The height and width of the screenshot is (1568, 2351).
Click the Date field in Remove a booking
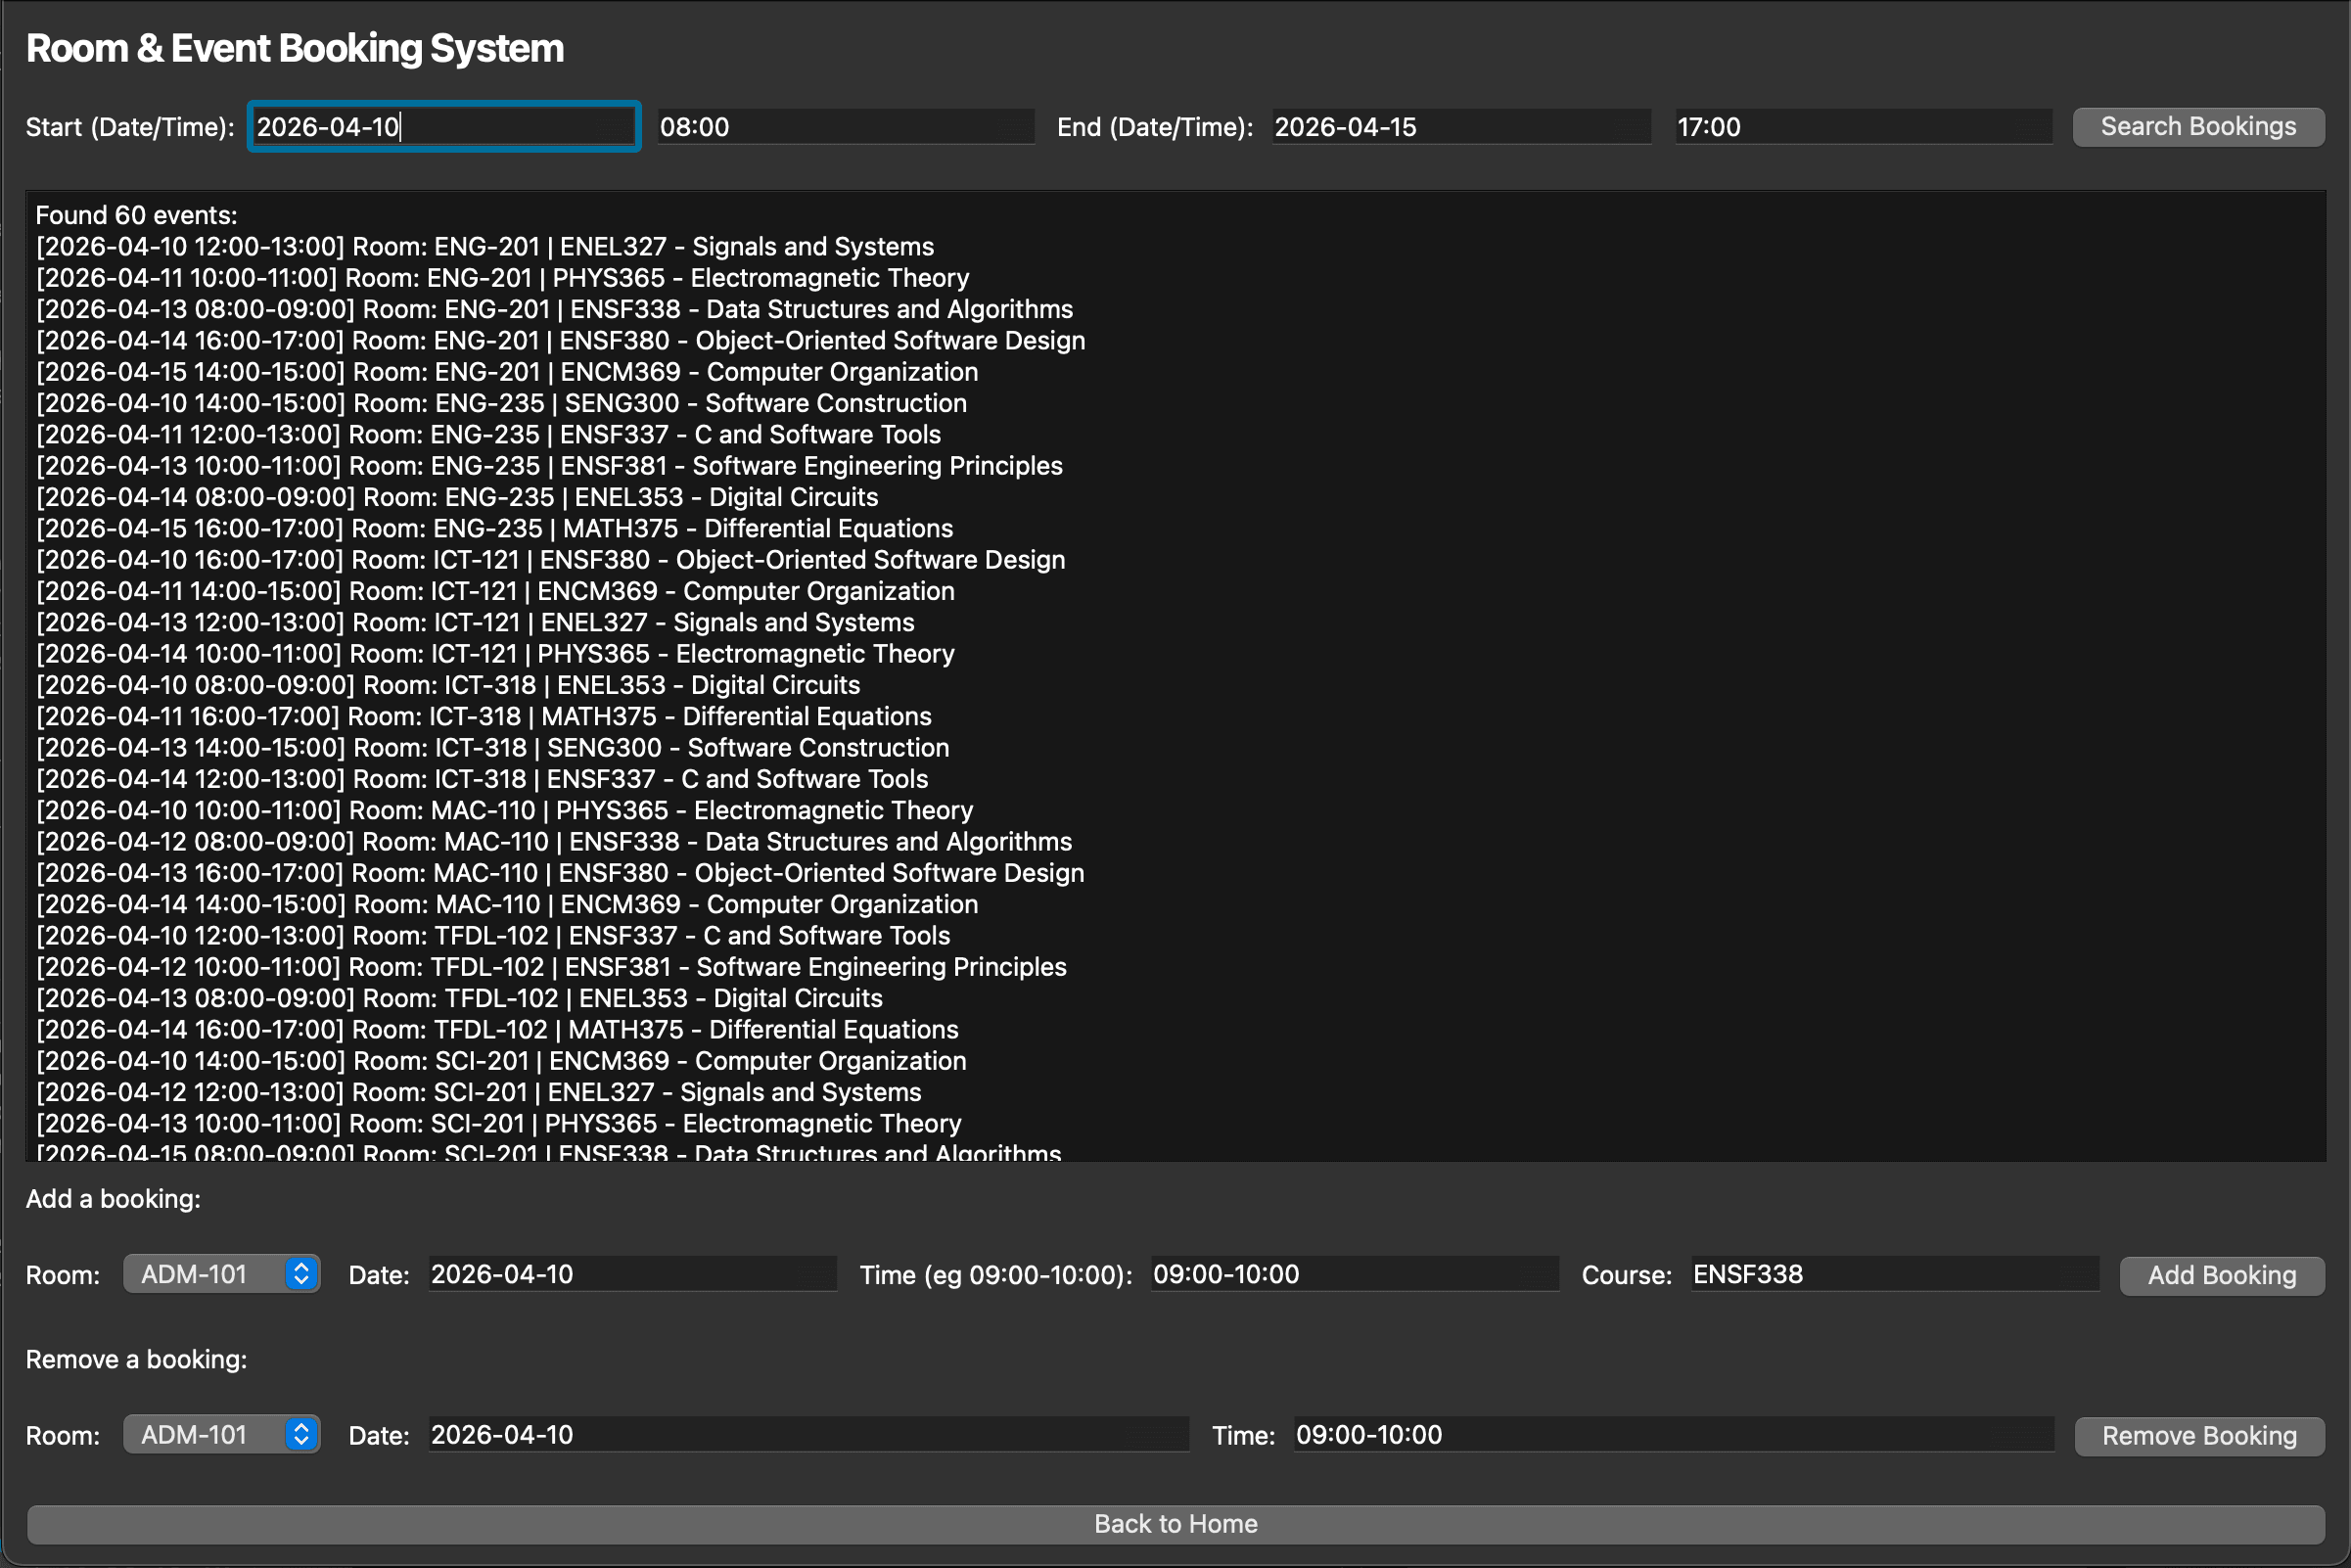[x=809, y=1434]
